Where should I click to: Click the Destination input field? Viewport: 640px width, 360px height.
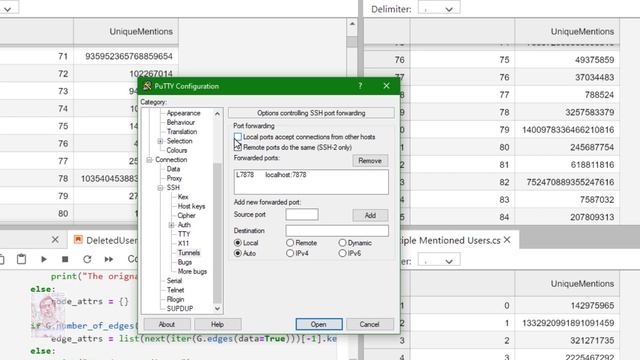point(337,231)
